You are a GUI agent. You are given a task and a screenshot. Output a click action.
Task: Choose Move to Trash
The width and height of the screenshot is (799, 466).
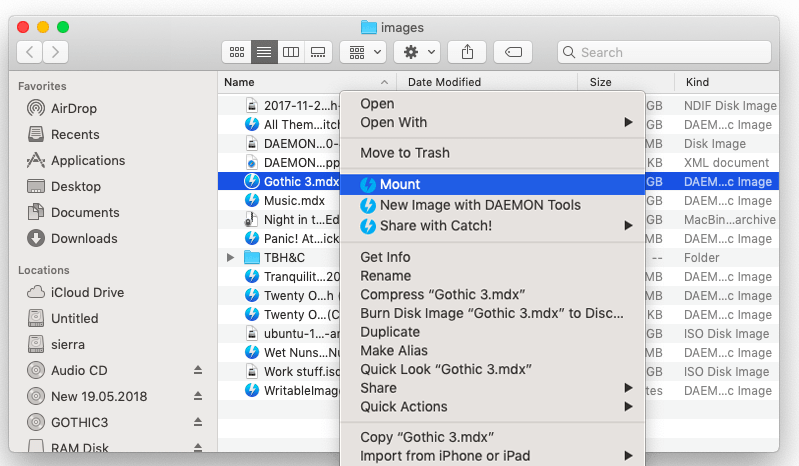coord(492,153)
